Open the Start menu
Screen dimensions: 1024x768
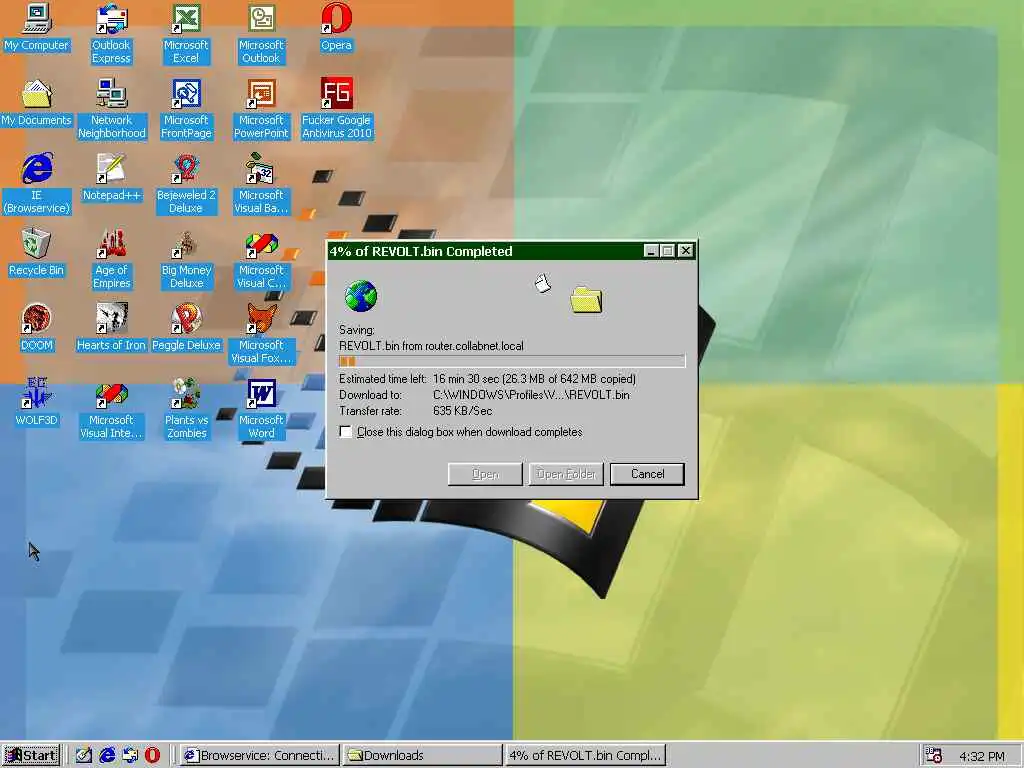(31, 756)
